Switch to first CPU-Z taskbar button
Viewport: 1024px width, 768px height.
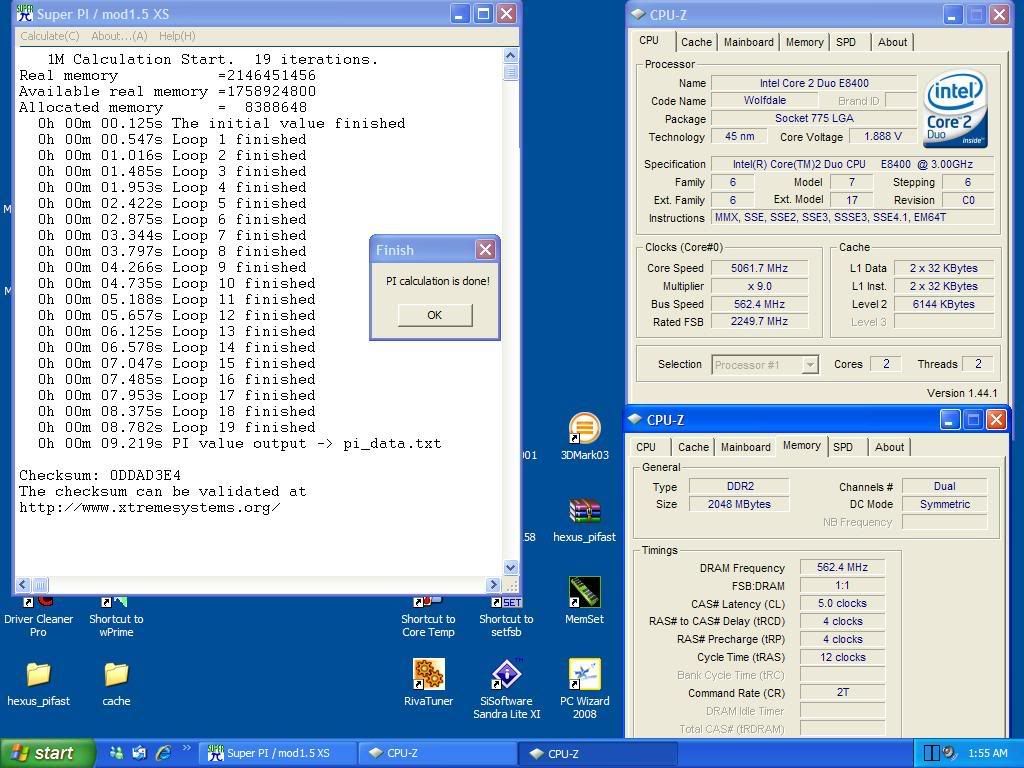[438, 753]
